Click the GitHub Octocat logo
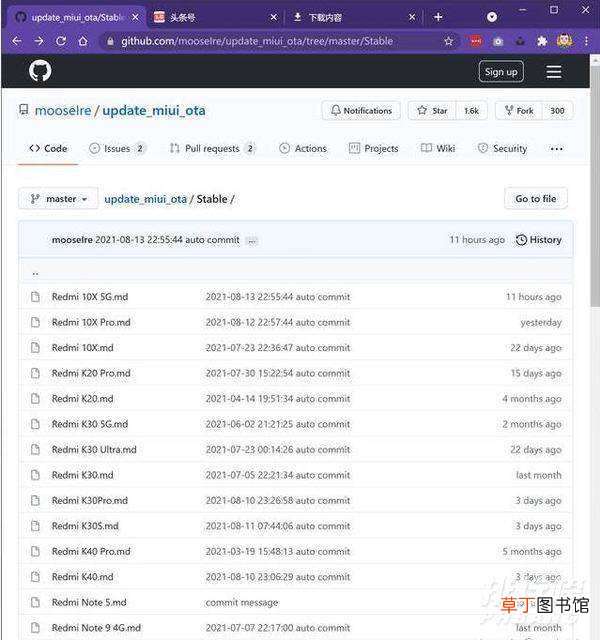Screen dimensions: 600x640 pyautogui.click(x=40, y=71)
